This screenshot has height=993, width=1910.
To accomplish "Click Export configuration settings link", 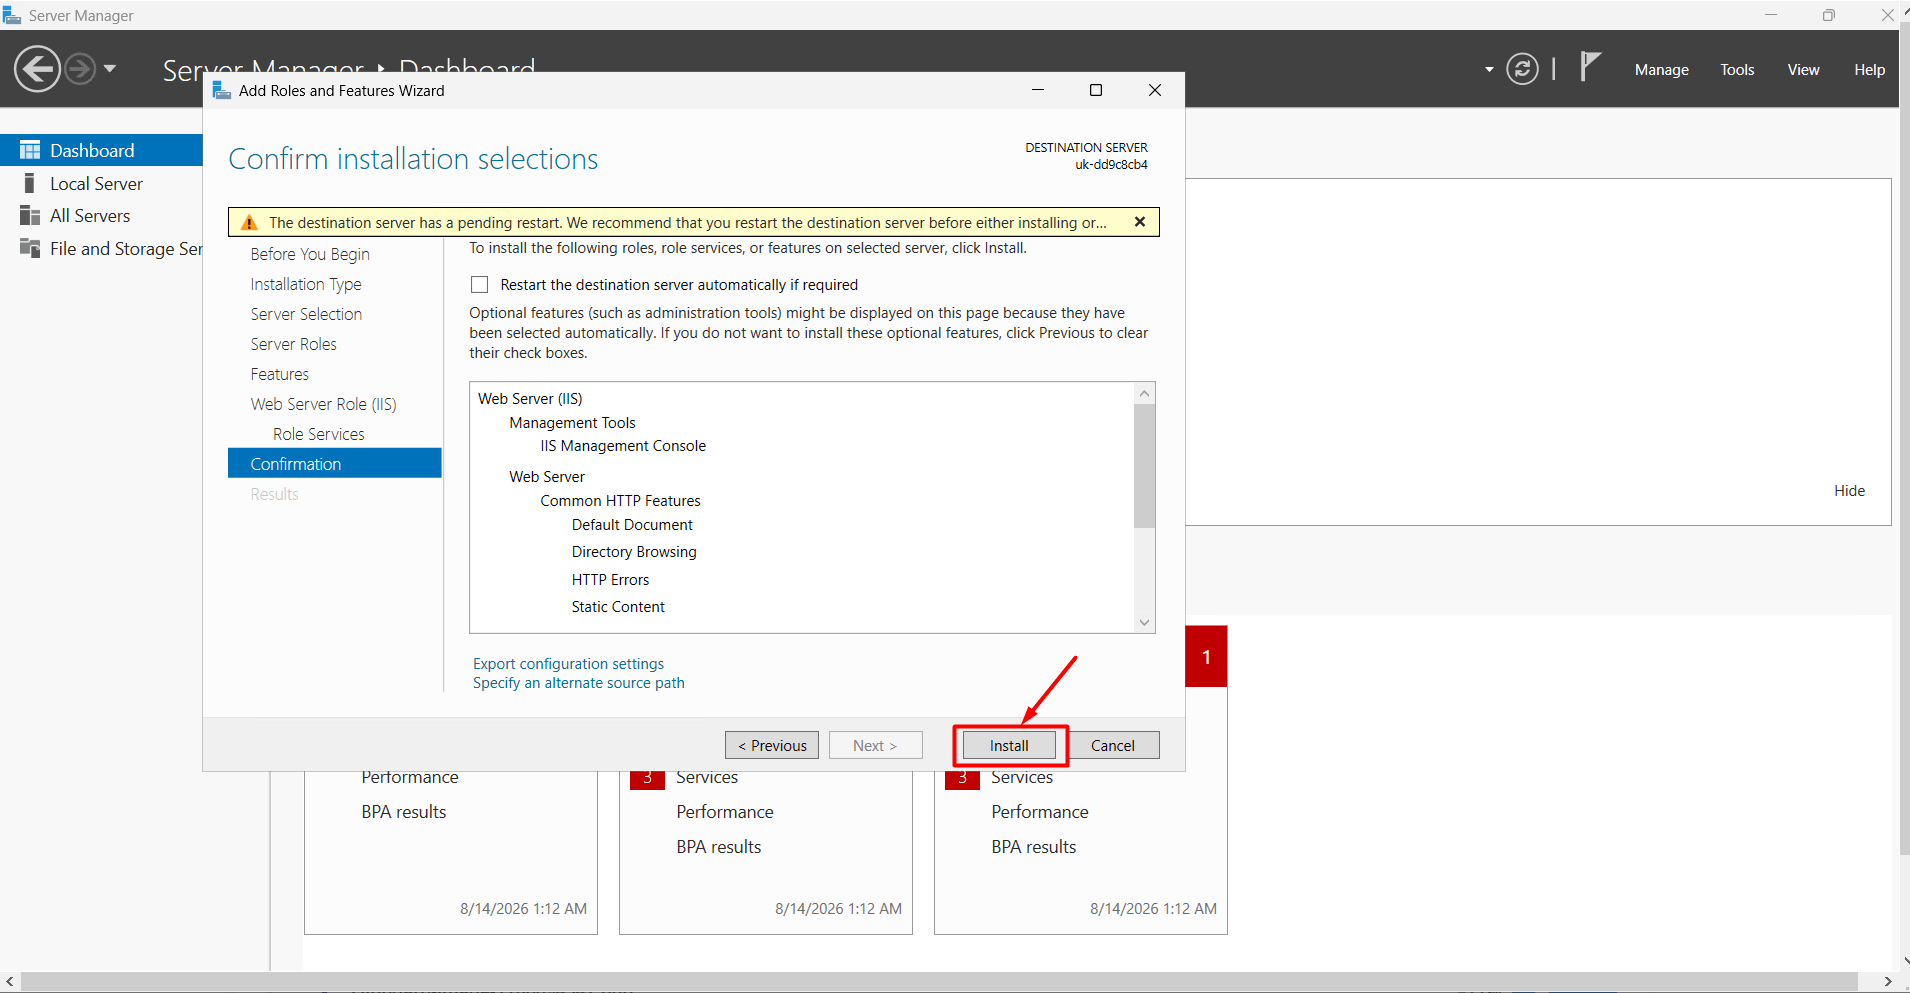I will 568,664.
